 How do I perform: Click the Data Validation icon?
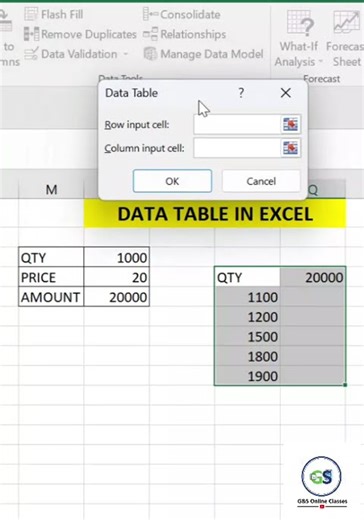pyautogui.click(x=31, y=54)
